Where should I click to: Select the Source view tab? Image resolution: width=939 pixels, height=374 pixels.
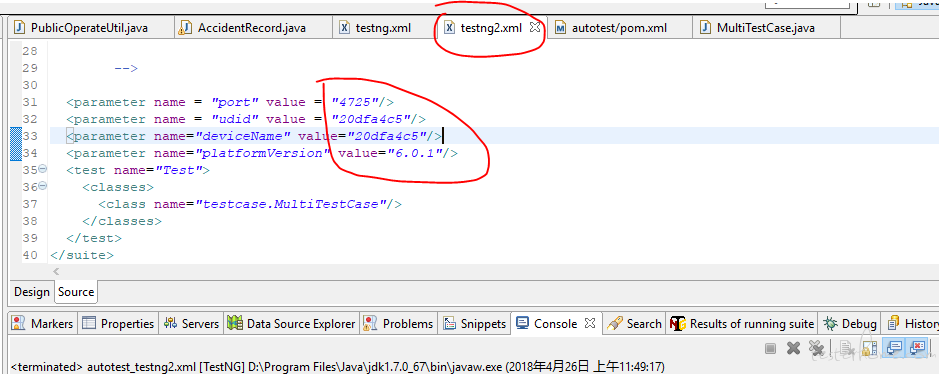click(x=76, y=292)
